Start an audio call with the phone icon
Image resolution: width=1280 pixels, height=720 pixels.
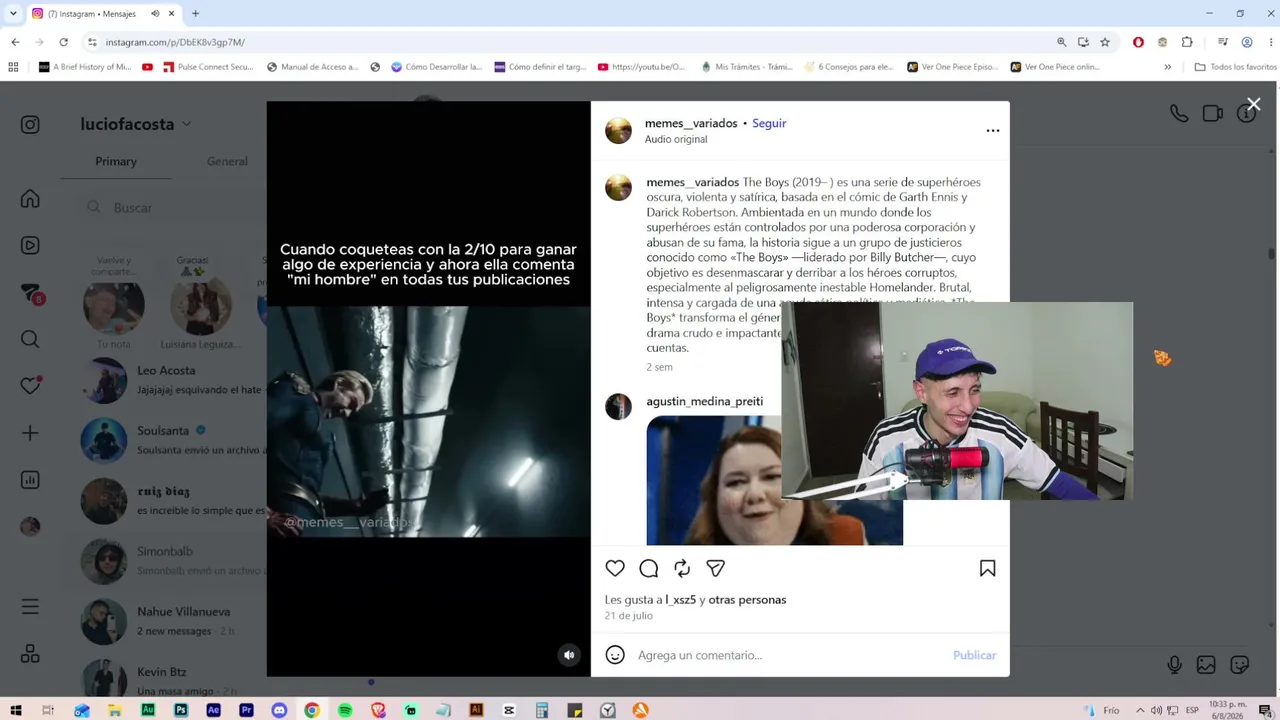pyautogui.click(x=1179, y=114)
